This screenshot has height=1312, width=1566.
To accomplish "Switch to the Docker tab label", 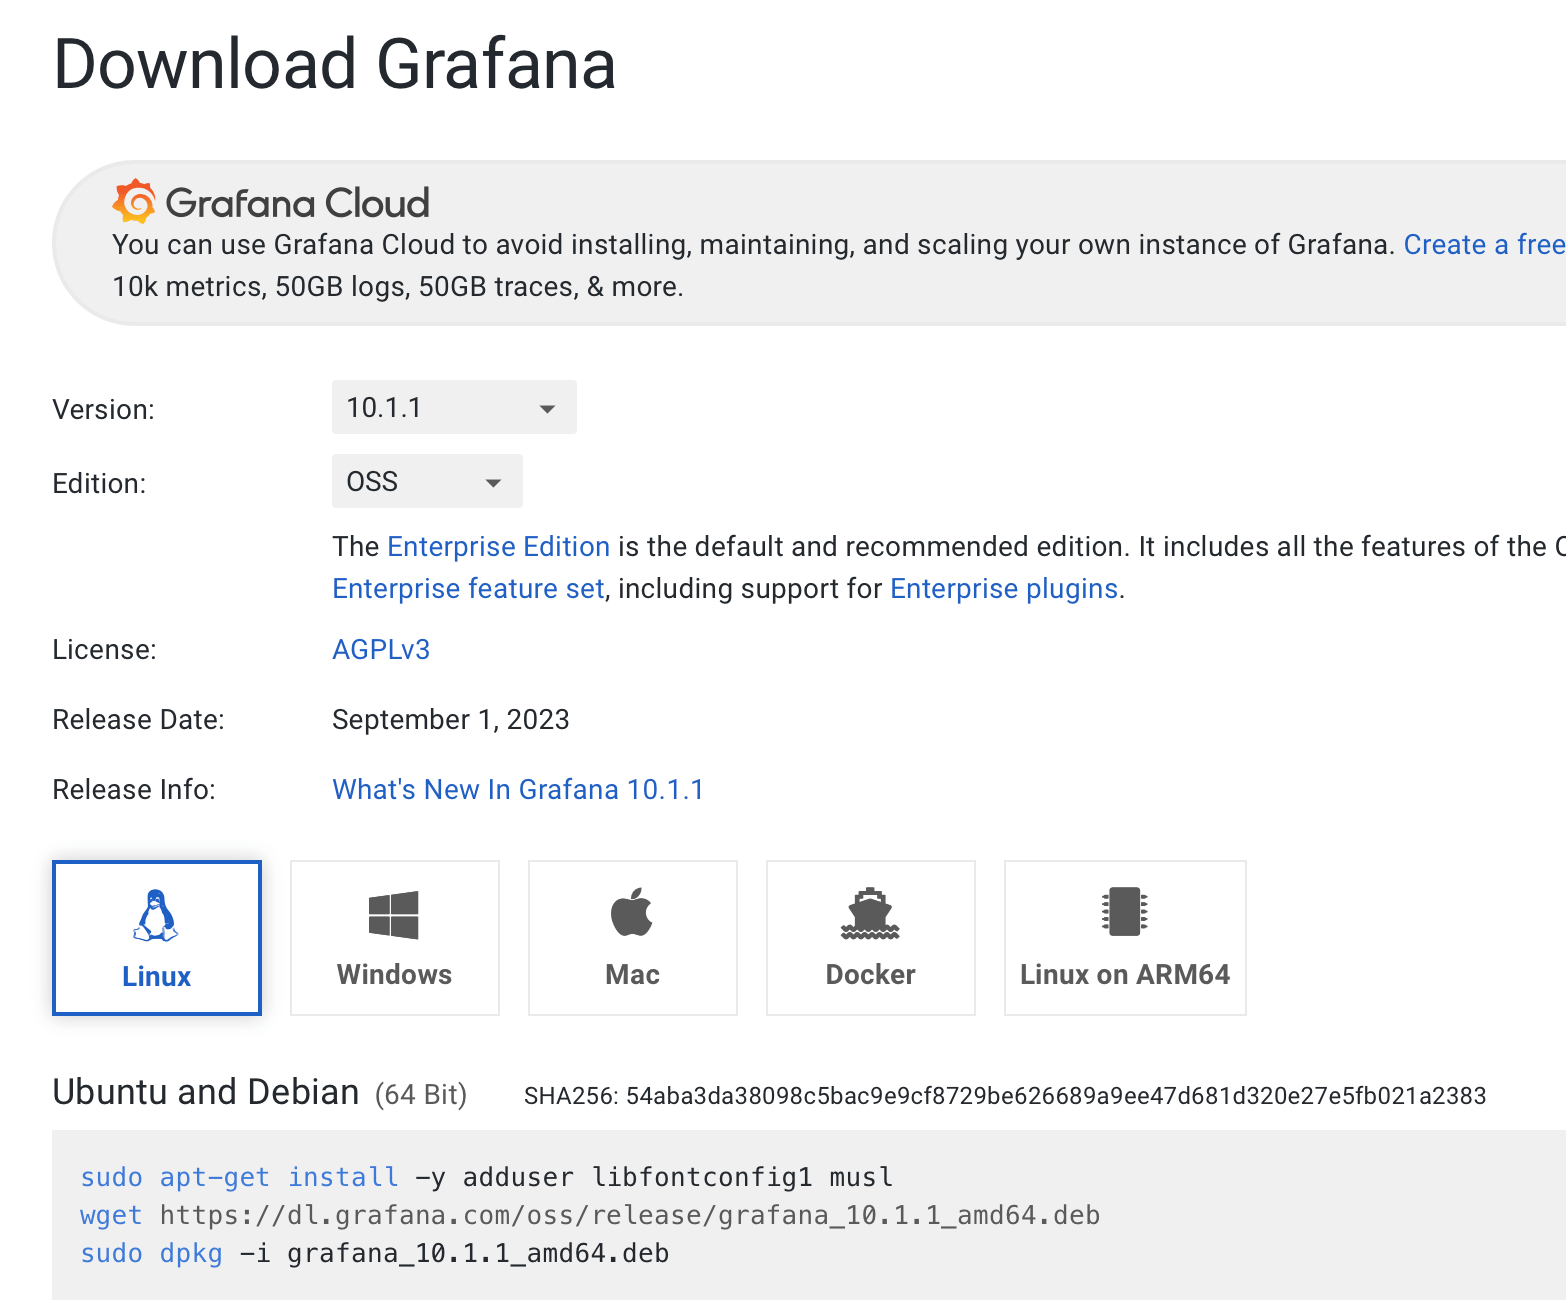I will (870, 974).
